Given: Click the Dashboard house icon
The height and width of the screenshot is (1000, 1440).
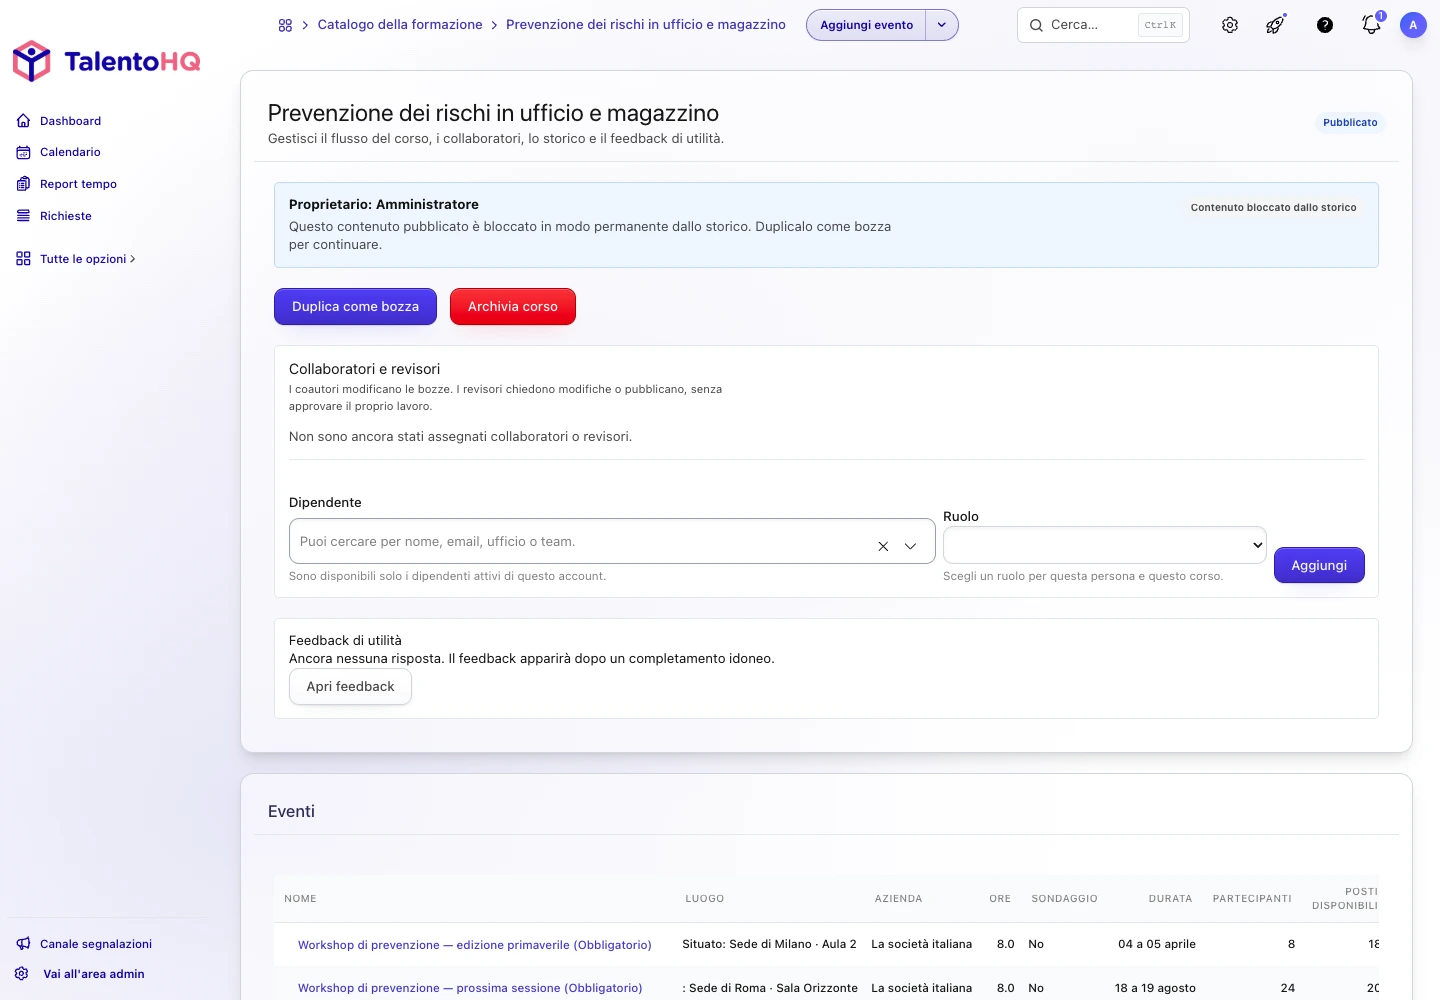Looking at the screenshot, I should pos(23,121).
